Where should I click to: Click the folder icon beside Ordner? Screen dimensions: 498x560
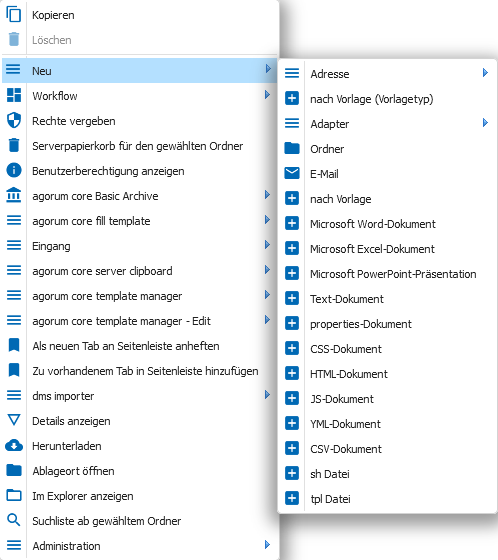pos(292,148)
